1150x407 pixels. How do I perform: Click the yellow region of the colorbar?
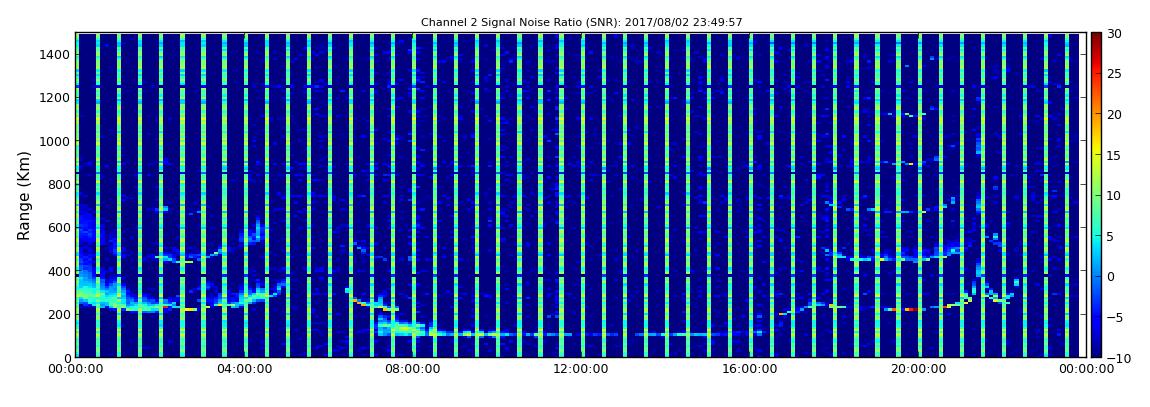coord(1096,150)
